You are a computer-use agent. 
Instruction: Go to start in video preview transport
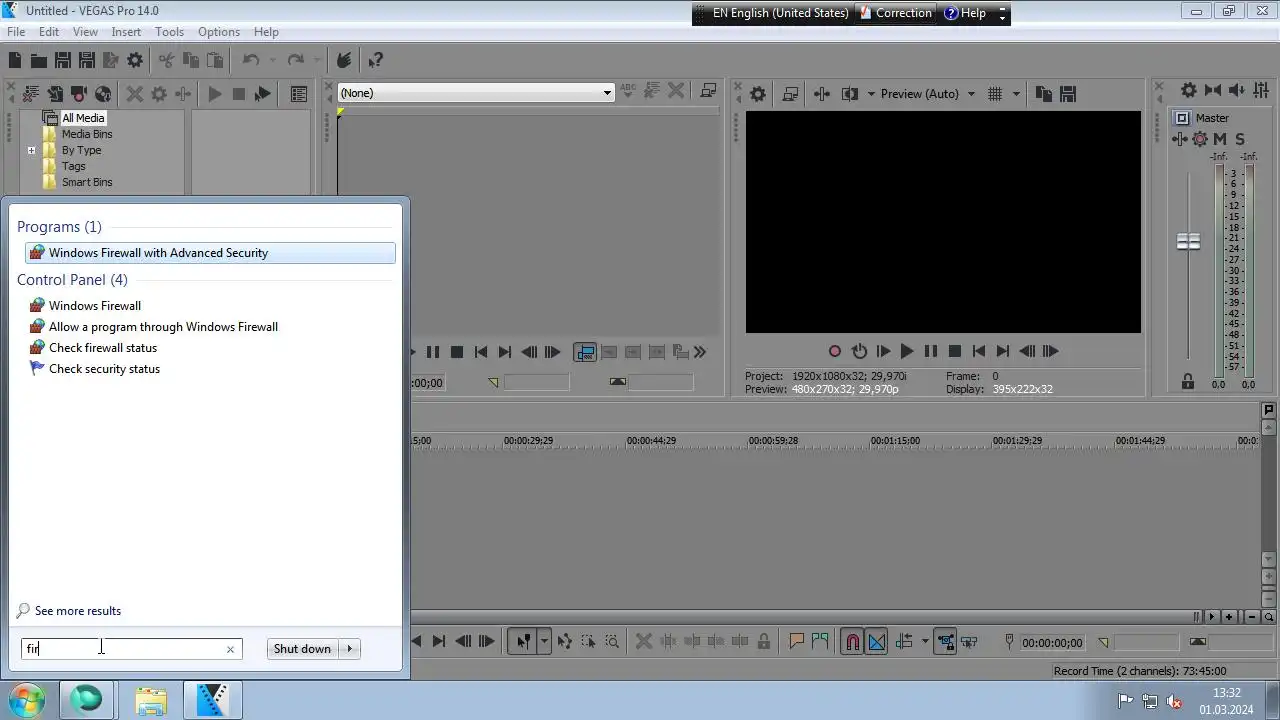[x=979, y=351]
